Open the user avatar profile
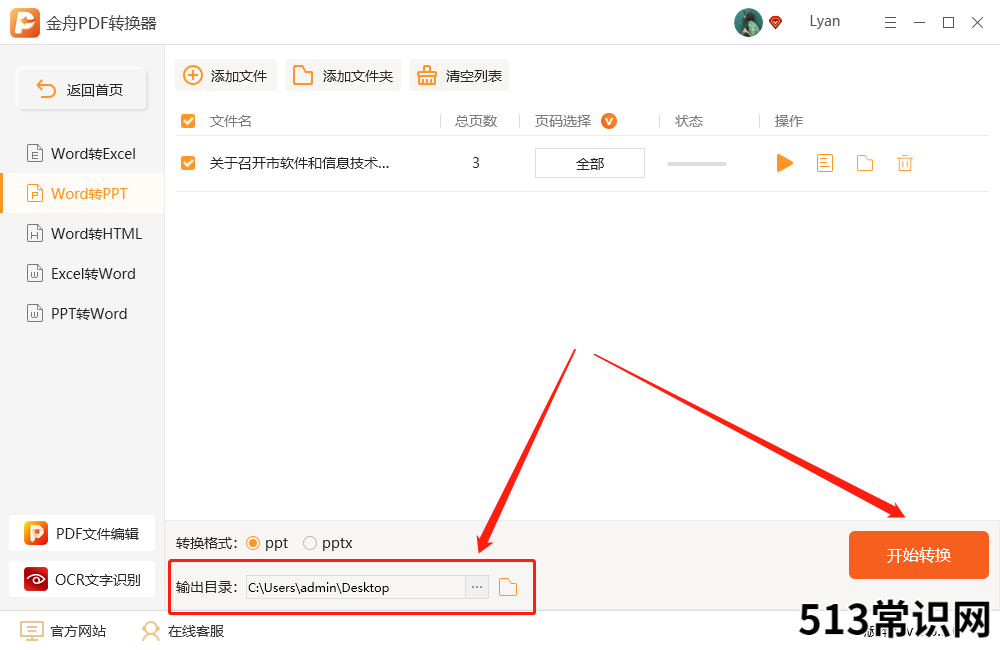This screenshot has width=1000, height=650. pos(748,22)
